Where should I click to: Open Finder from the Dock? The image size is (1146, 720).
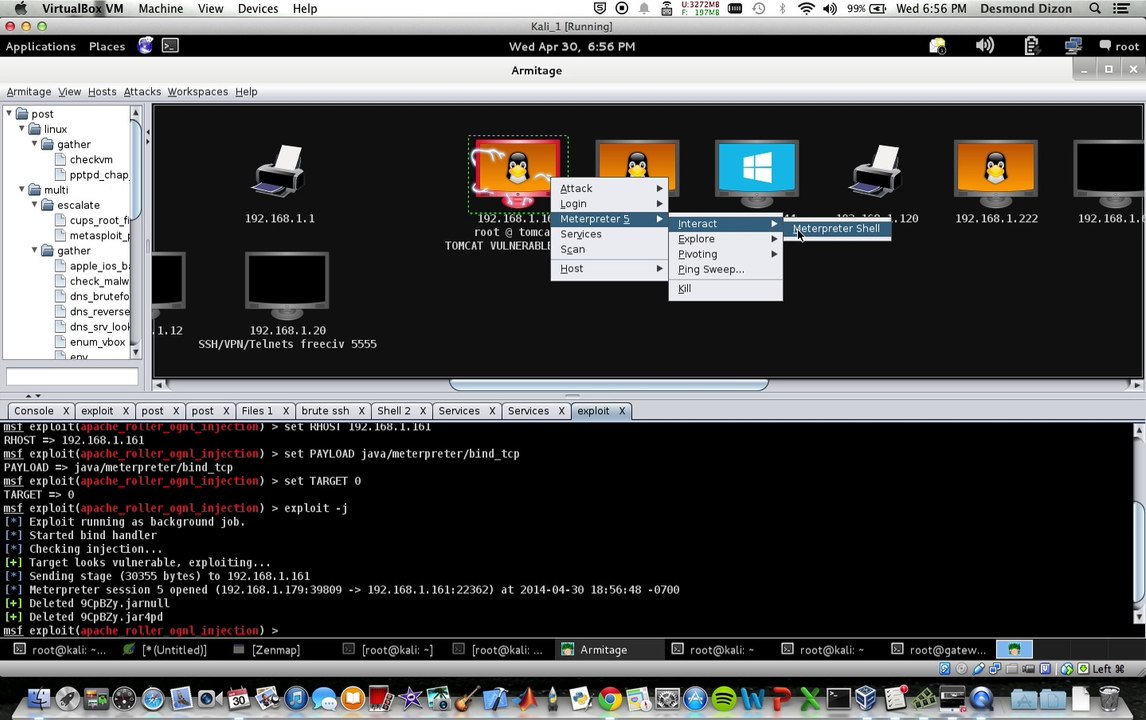pyautogui.click(x=39, y=698)
